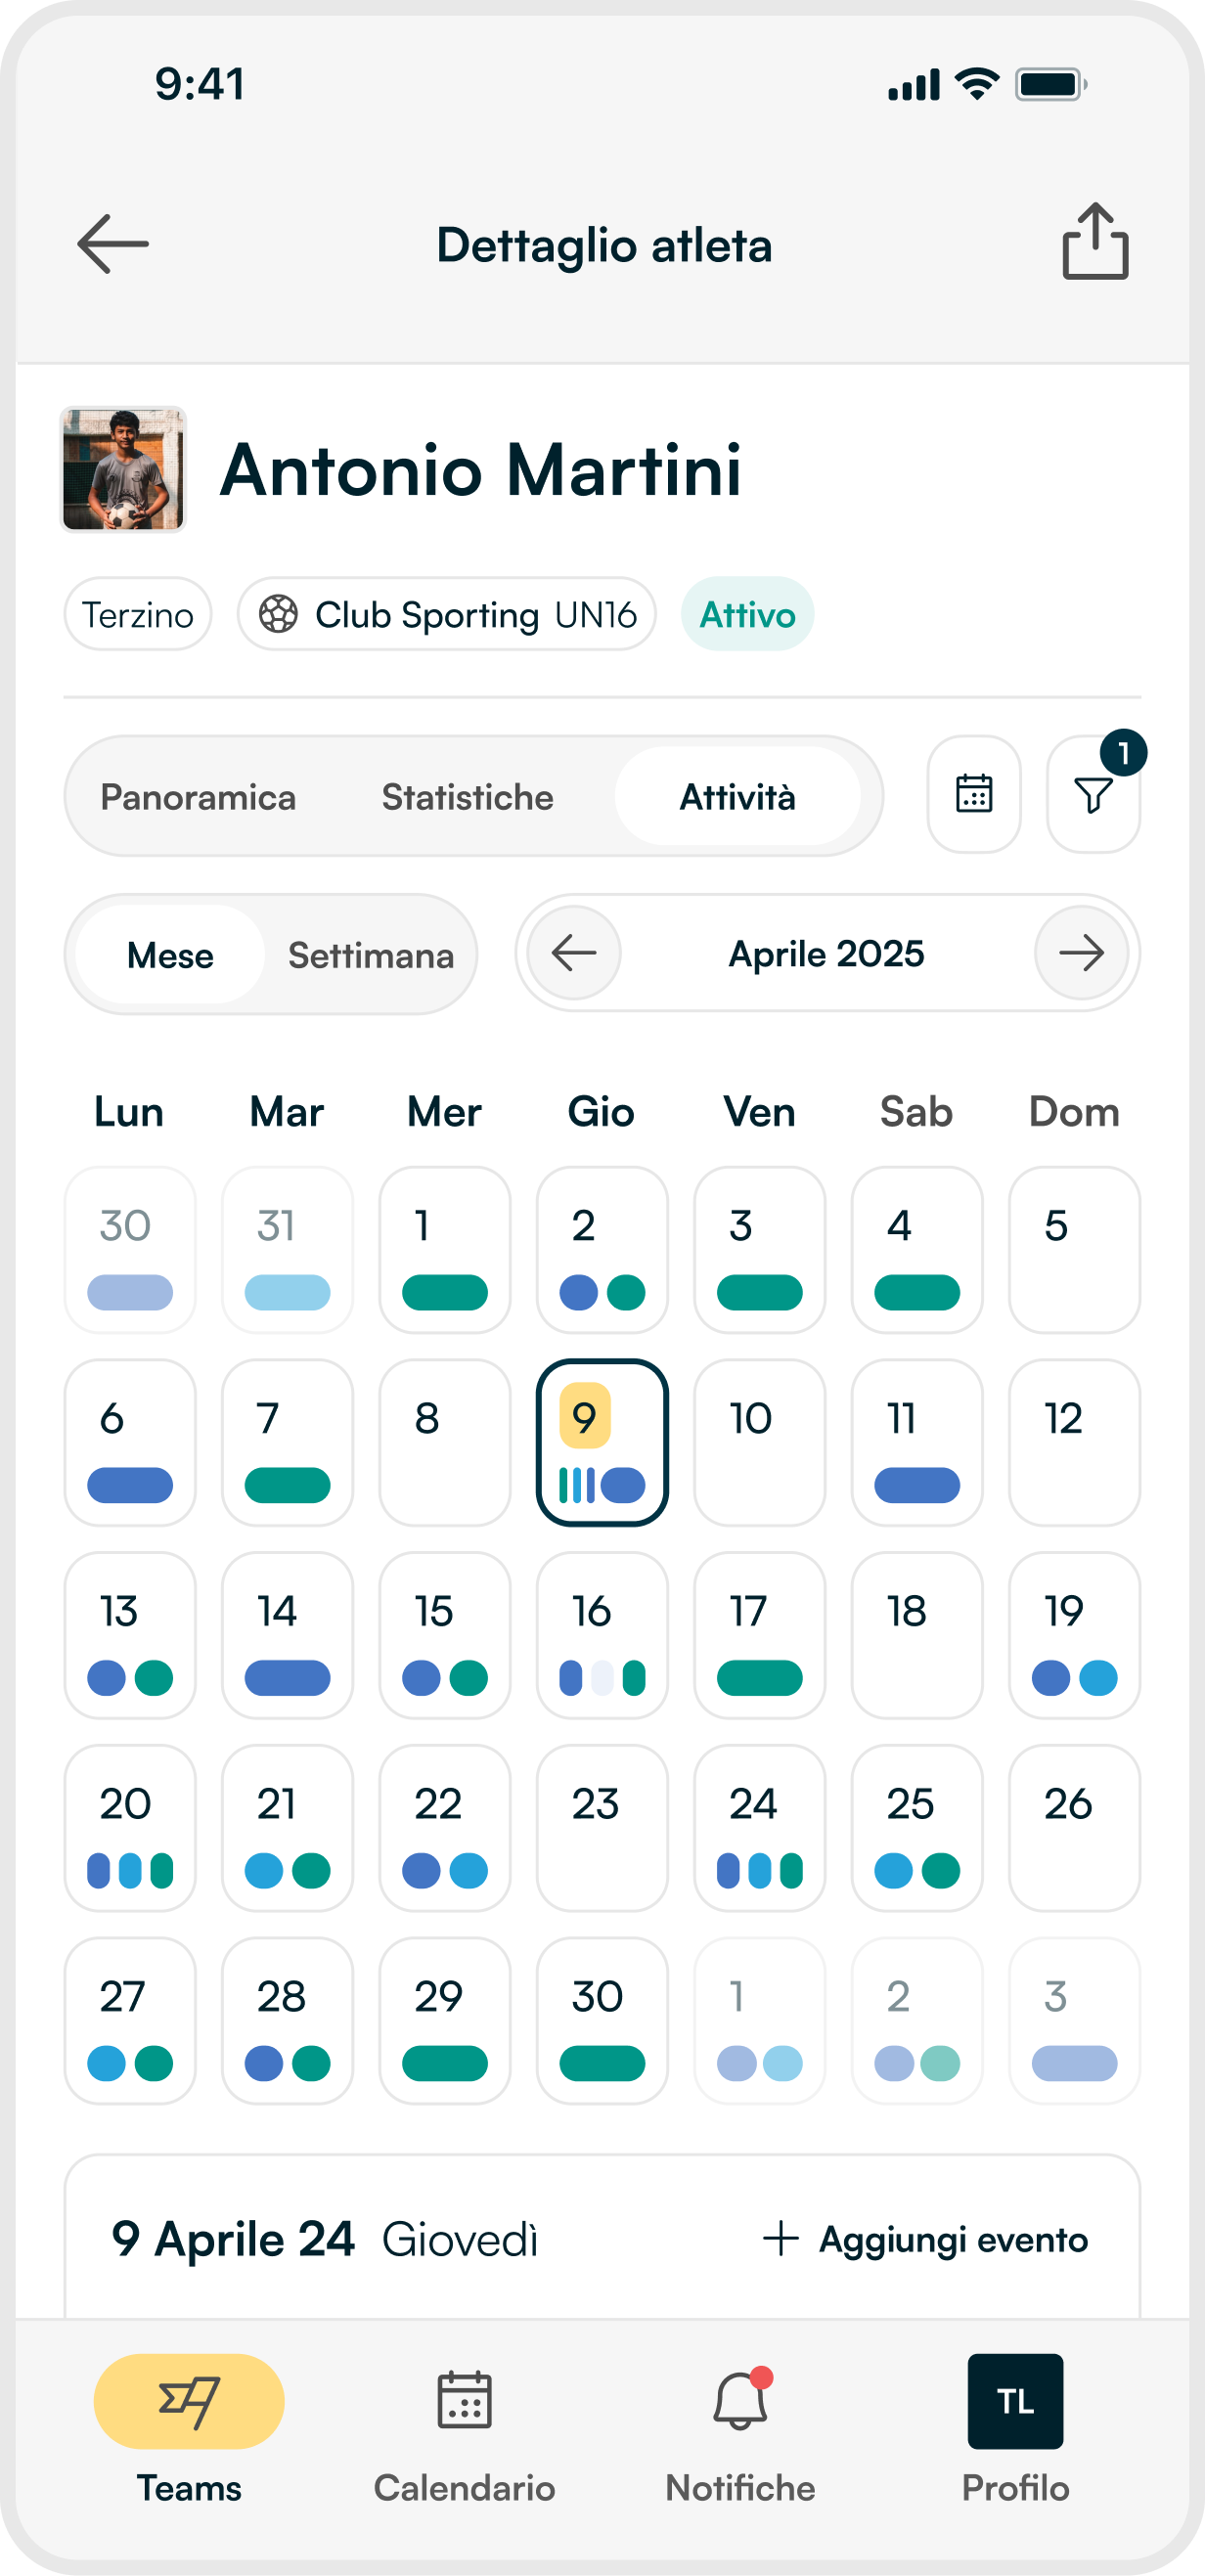Click Aggiungi evento button
1205x2576 pixels.
[926, 2239]
